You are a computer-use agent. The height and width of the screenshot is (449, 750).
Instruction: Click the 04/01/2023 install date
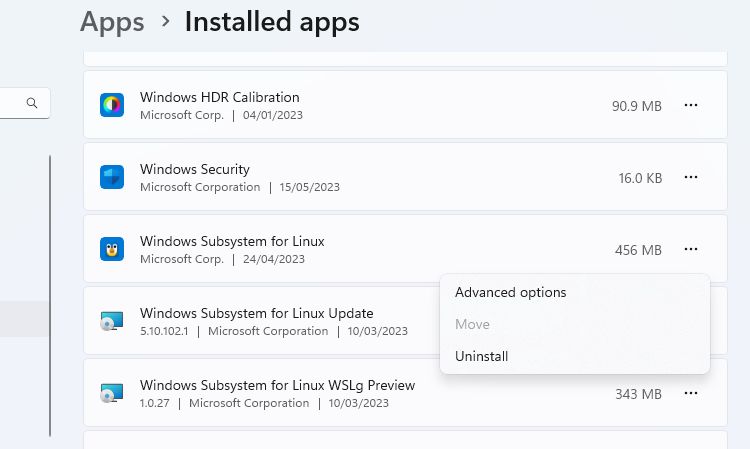tap(273, 115)
